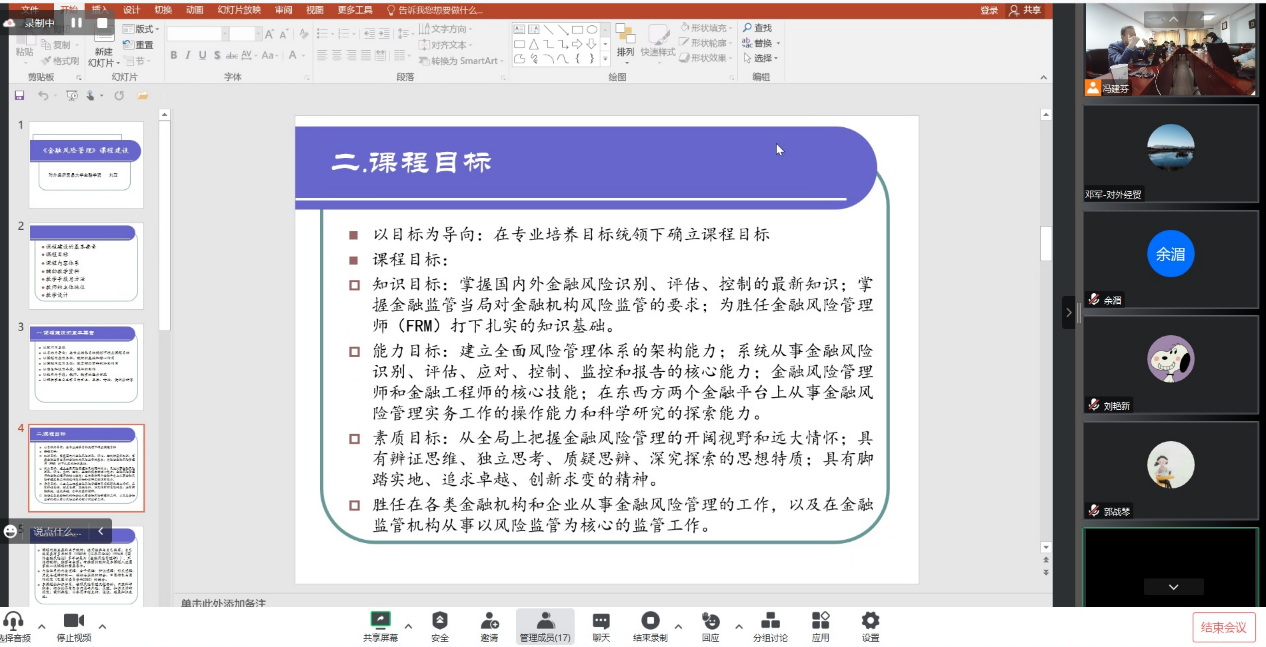Toggle bold formatting in the Home ribbon
Screen dimensions: 1266x647
pos(174,54)
